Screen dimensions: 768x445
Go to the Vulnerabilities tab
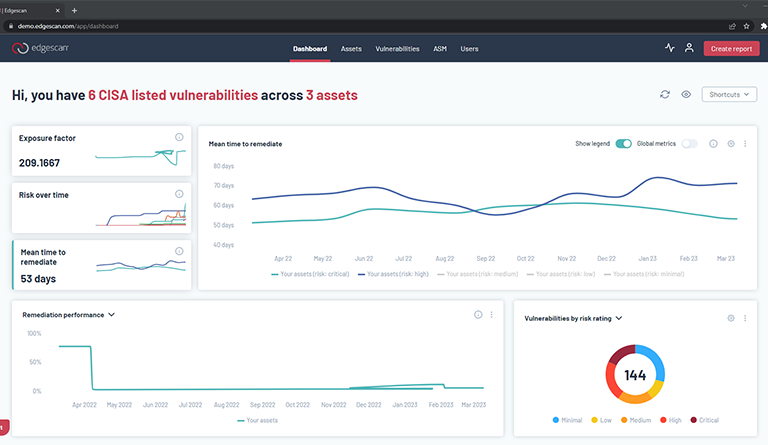pyautogui.click(x=397, y=49)
